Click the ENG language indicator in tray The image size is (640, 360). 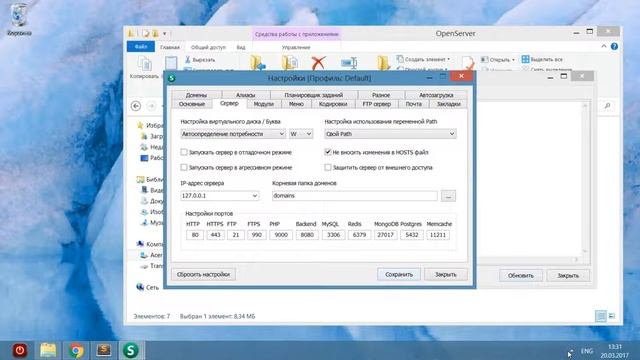(x=587, y=351)
